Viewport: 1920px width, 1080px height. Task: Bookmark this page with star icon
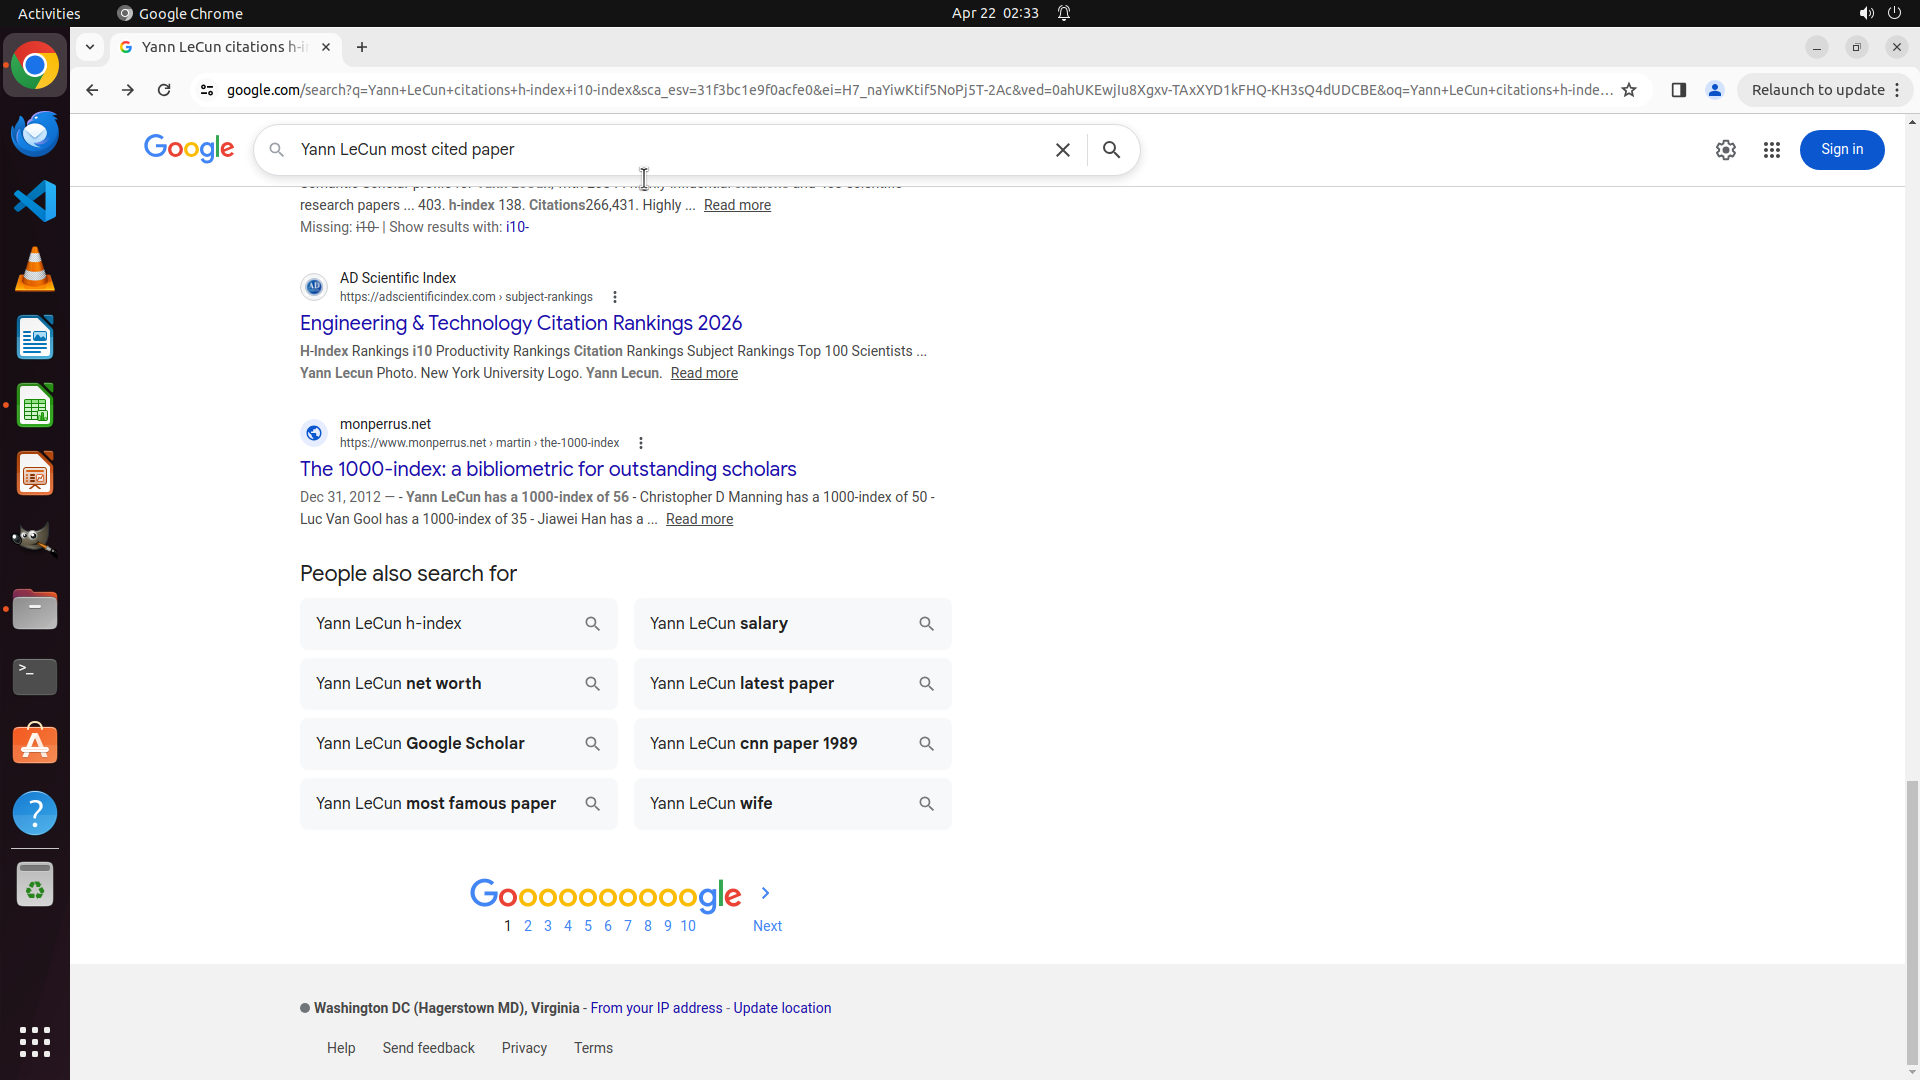pos(1629,90)
